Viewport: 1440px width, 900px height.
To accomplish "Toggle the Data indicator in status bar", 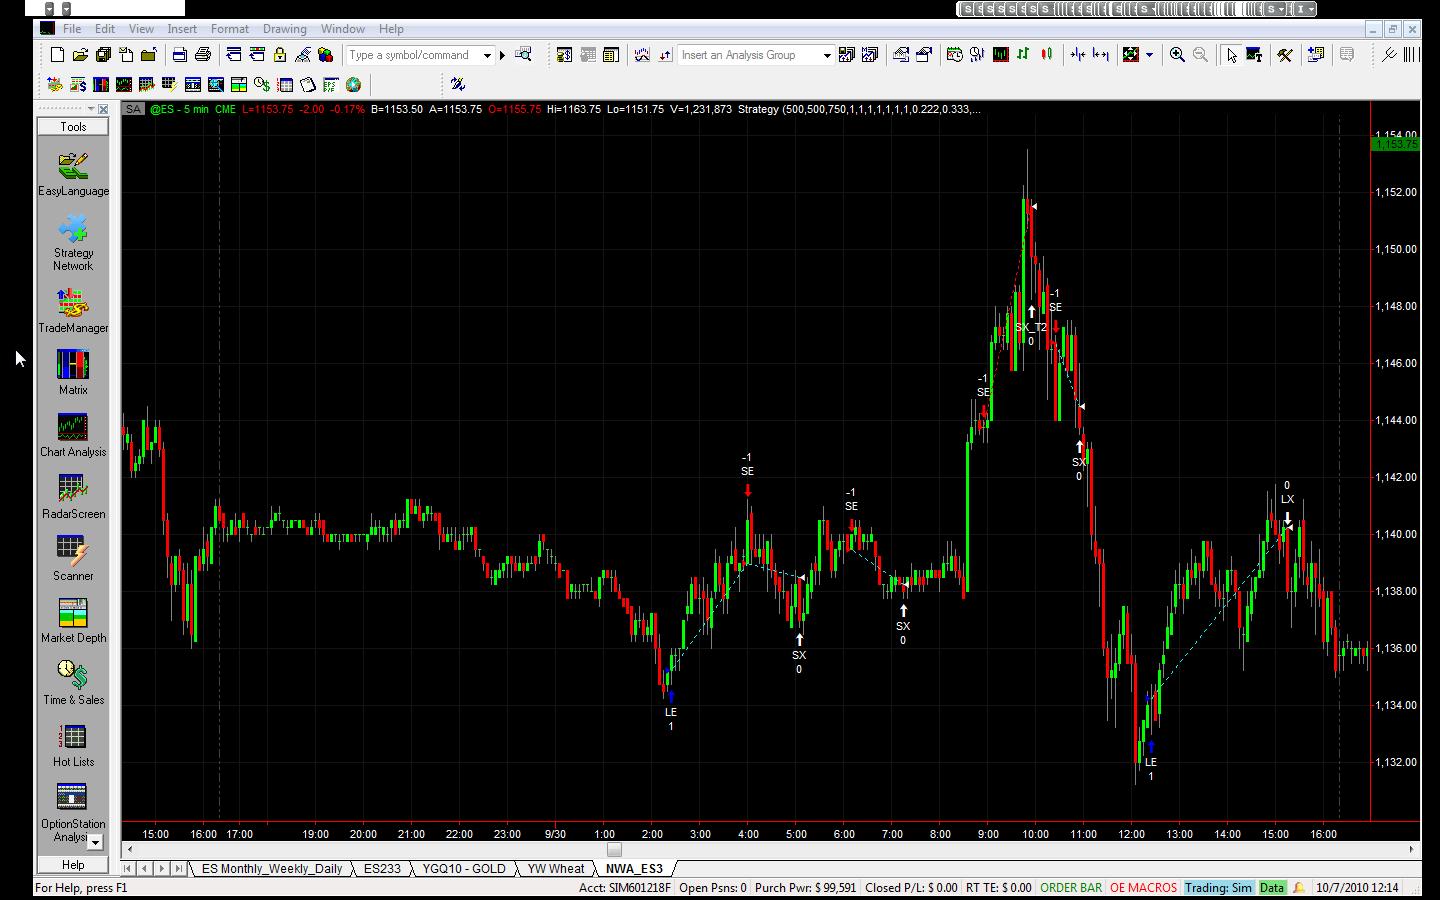I will click(x=1272, y=888).
